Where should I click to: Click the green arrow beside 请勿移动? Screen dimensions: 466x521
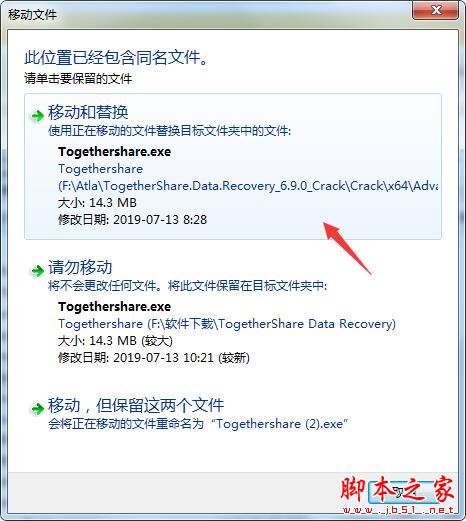point(37,270)
